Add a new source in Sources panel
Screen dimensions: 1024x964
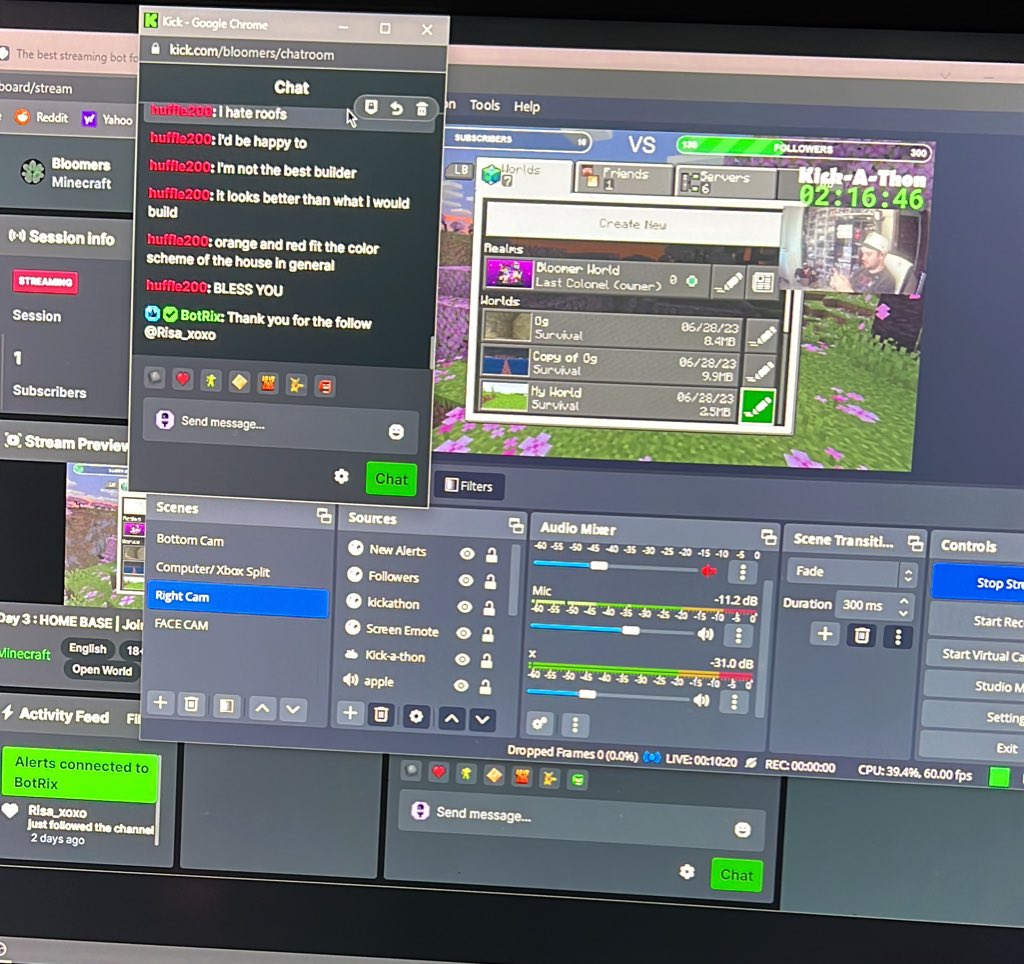tap(350, 712)
